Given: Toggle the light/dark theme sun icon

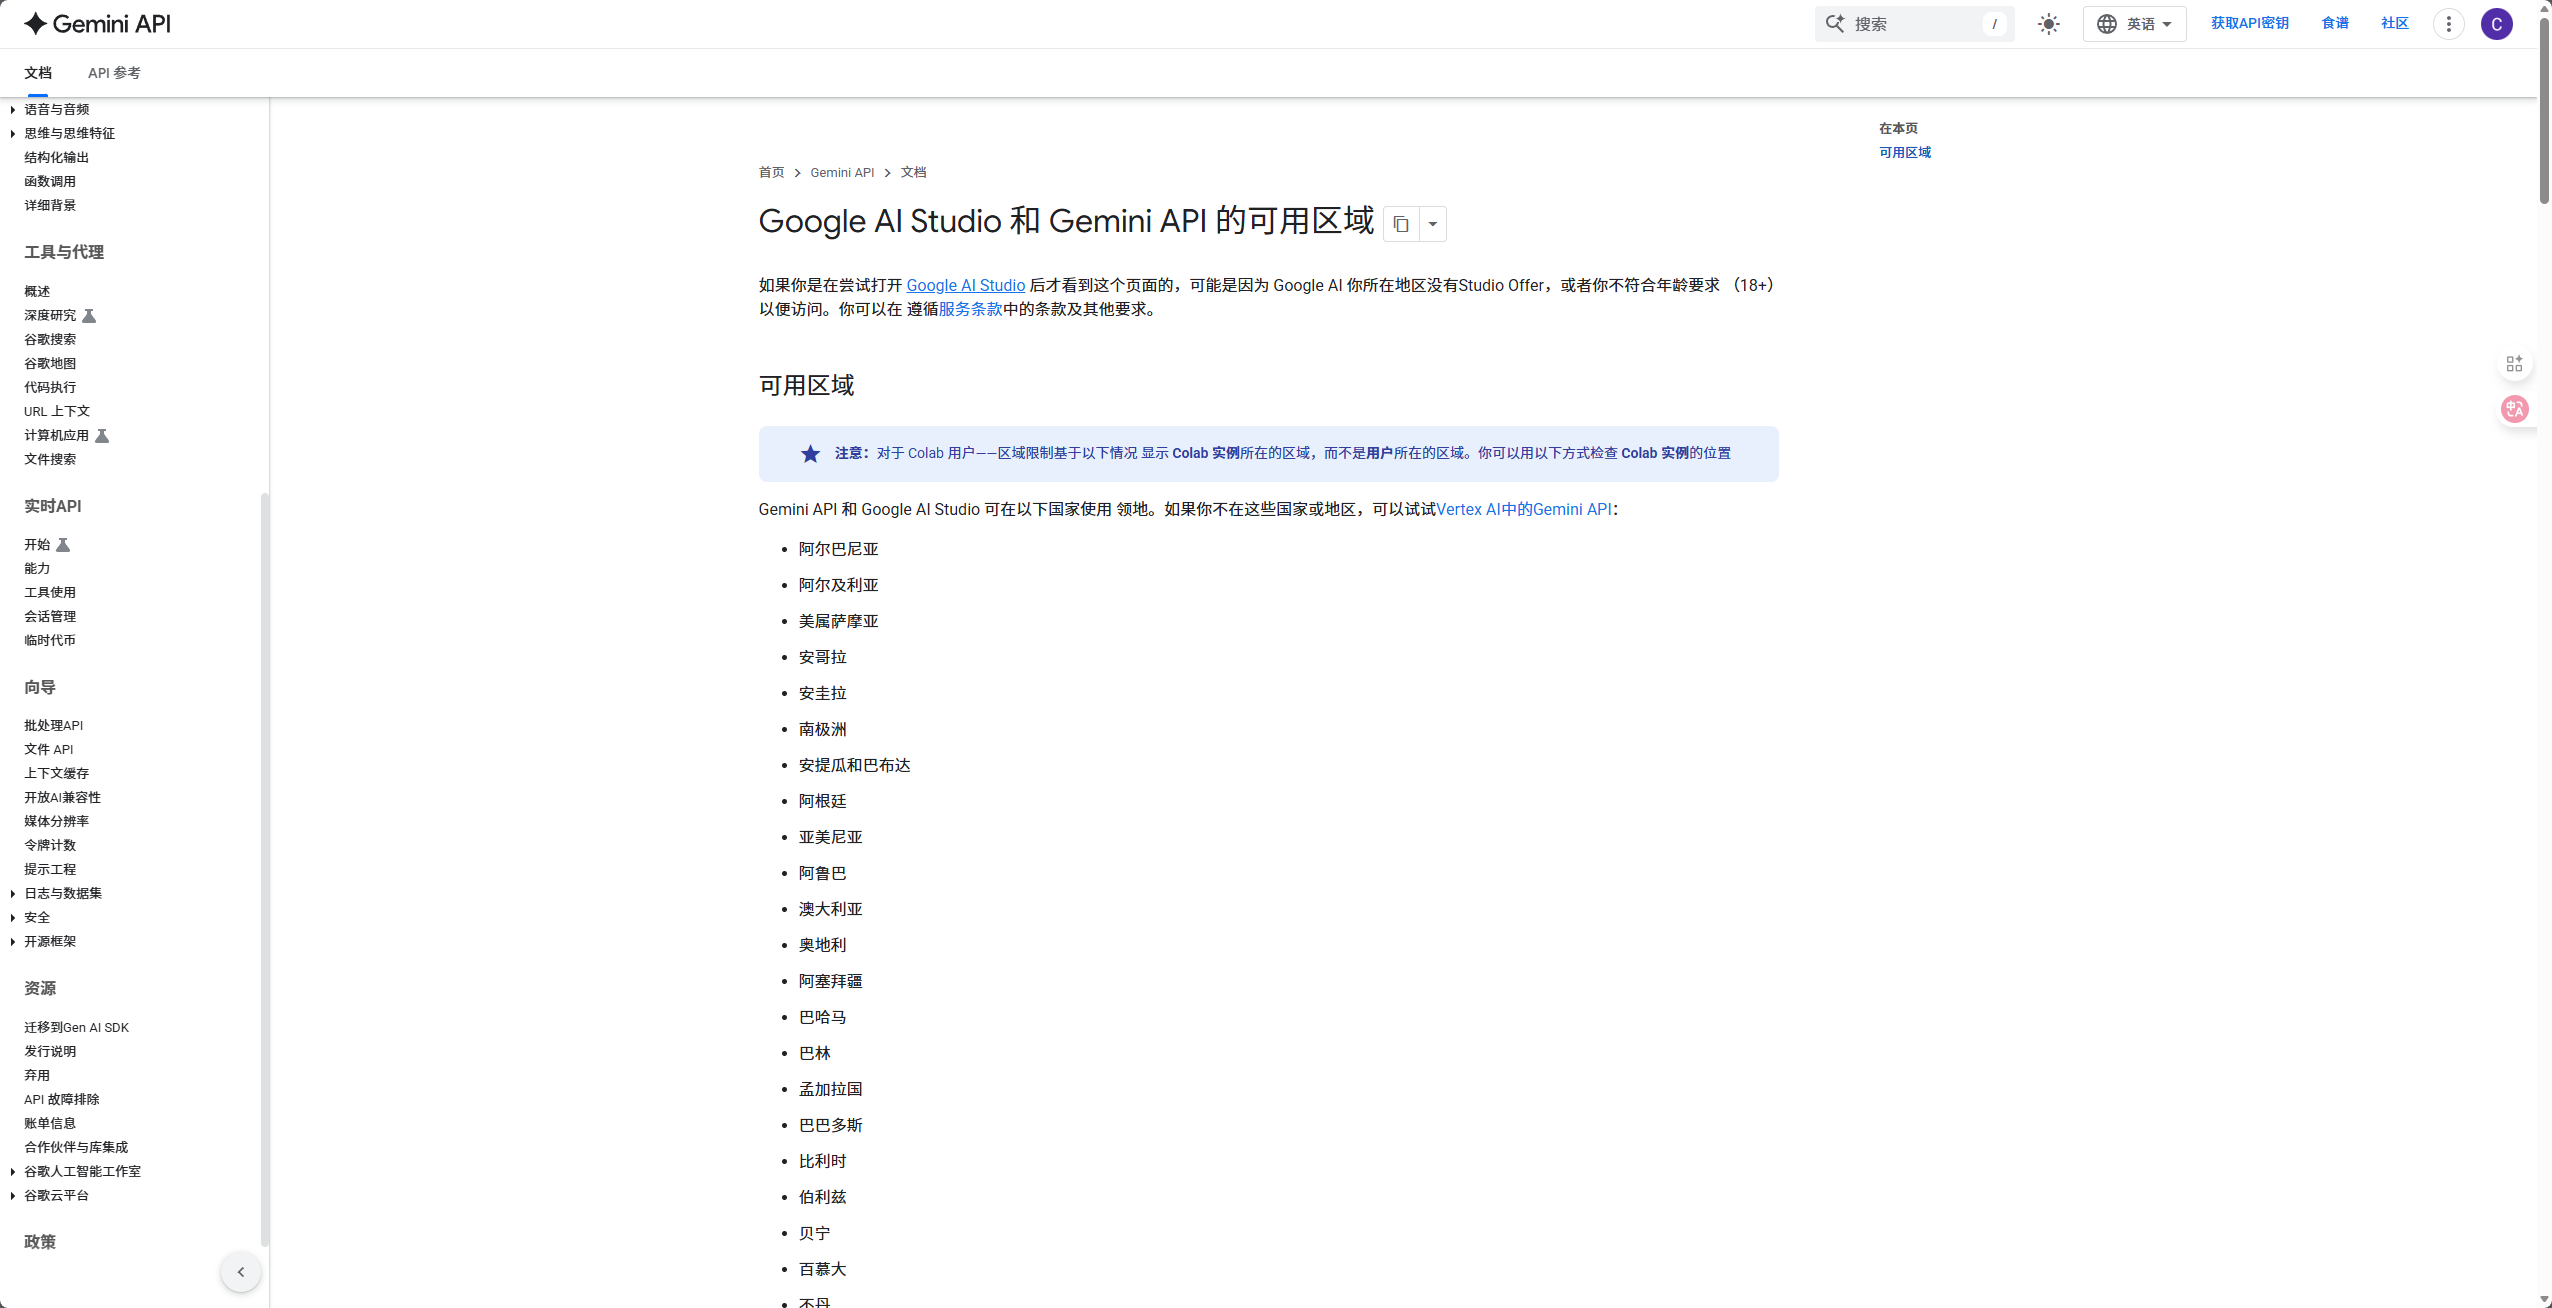Looking at the screenshot, I should click(2047, 23).
